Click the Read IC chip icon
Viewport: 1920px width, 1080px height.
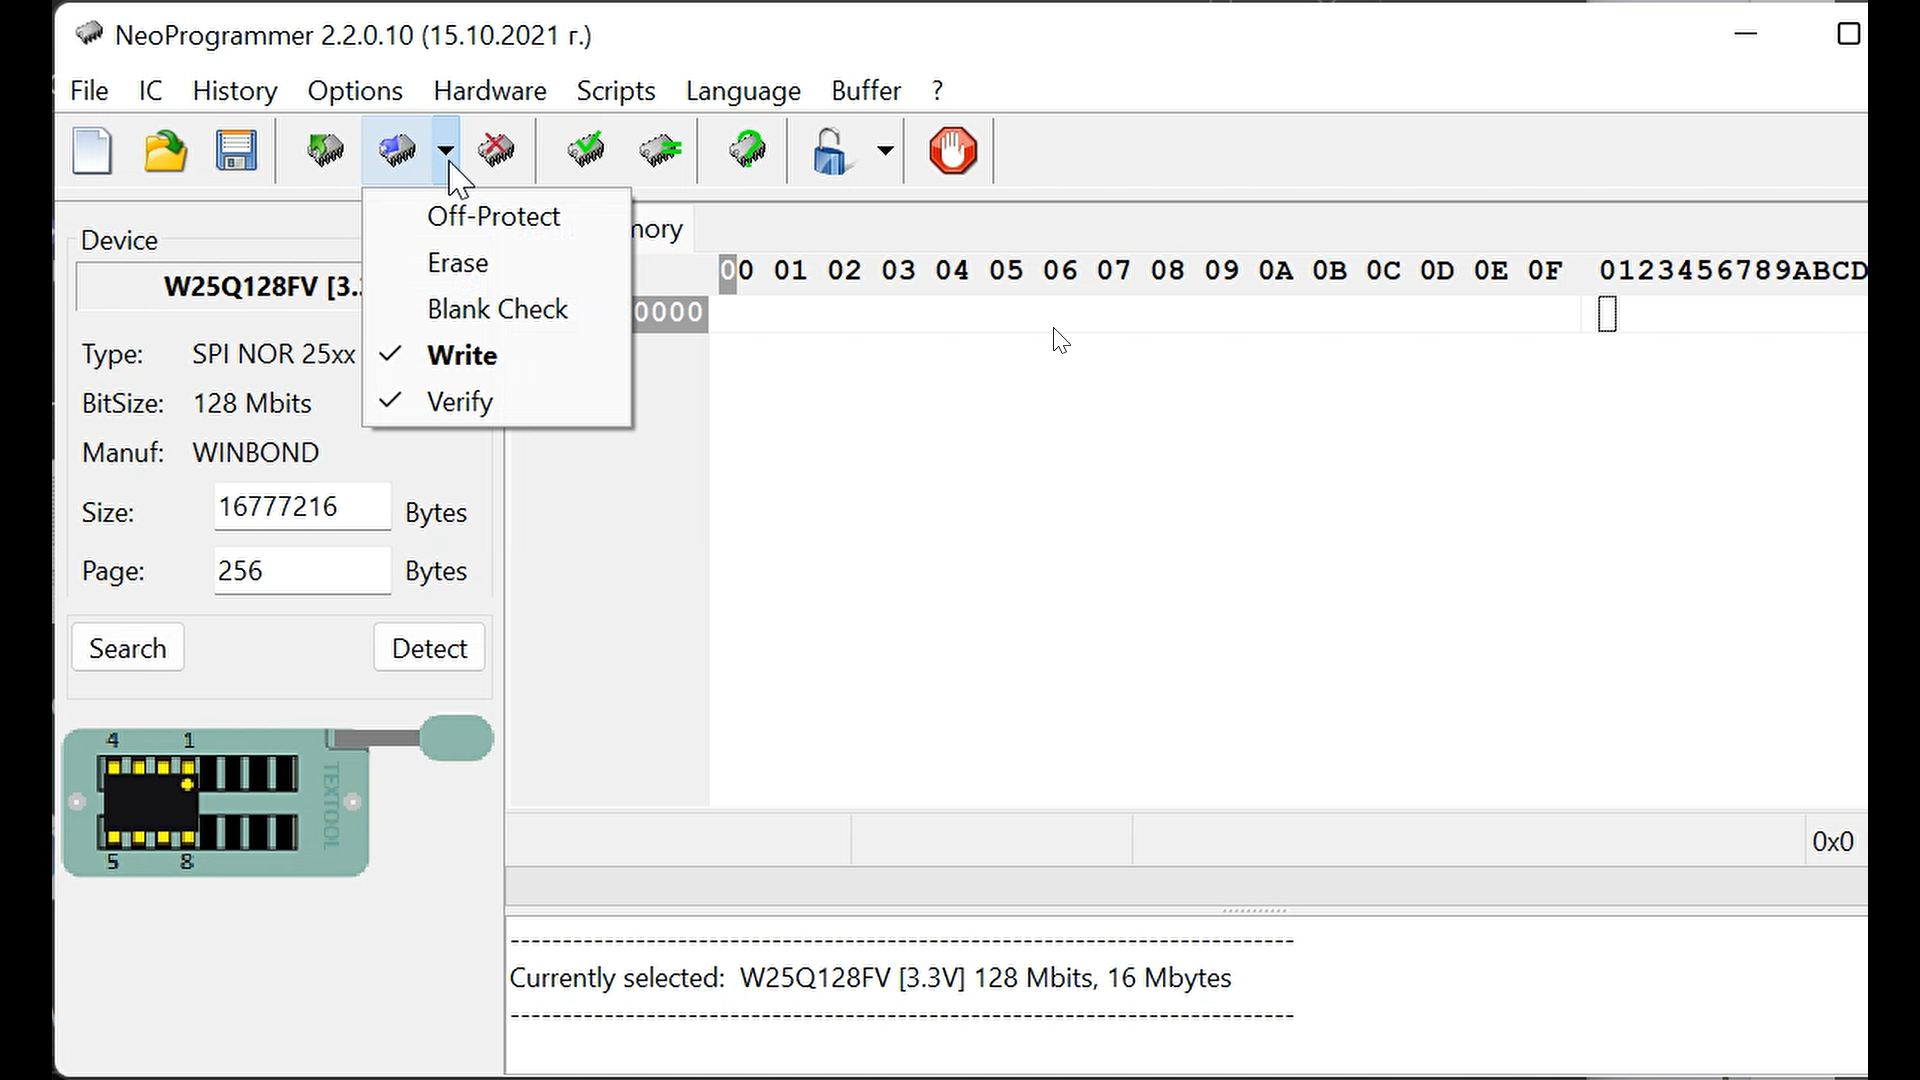(x=325, y=151)
